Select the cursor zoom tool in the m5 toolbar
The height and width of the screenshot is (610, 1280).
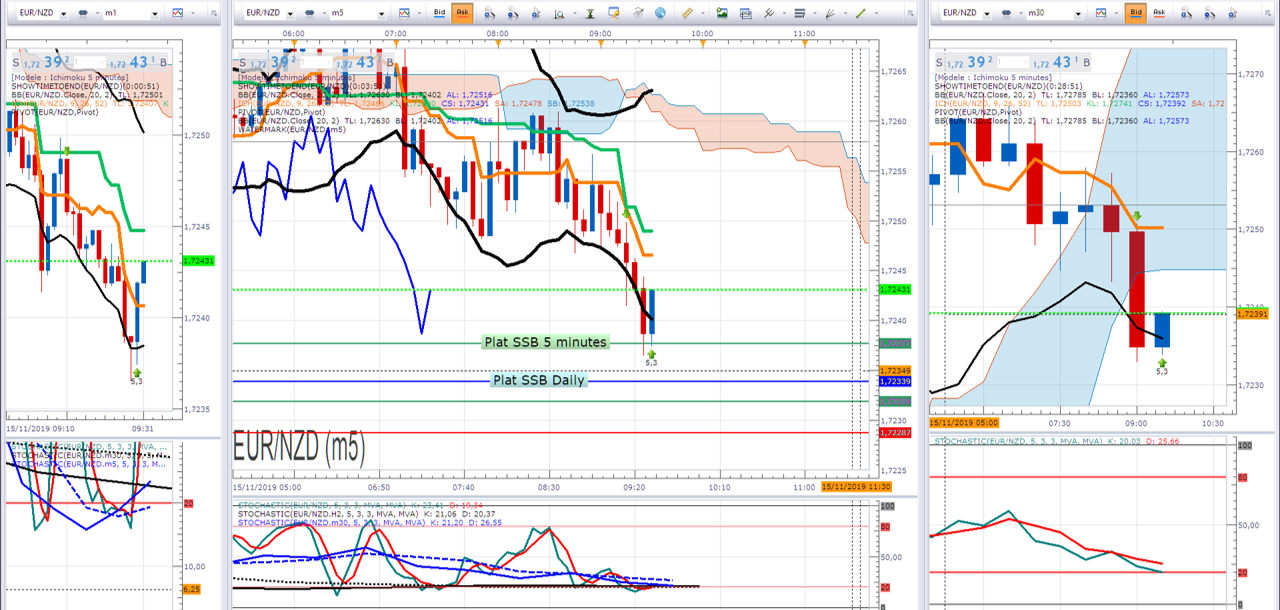click(x=536, y=13)
